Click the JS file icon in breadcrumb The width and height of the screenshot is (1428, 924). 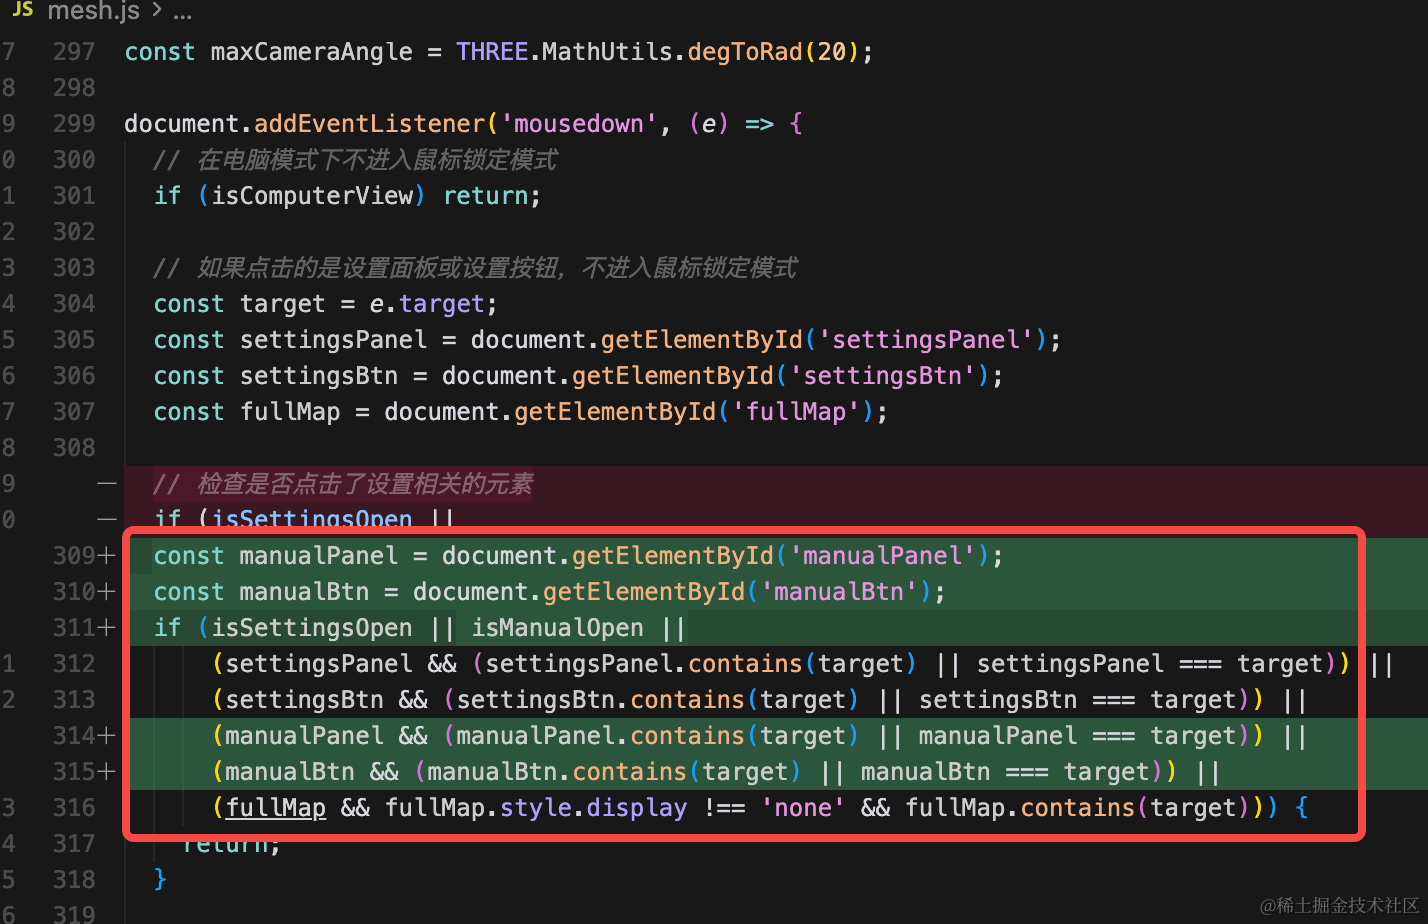click(x=22, y=10)
